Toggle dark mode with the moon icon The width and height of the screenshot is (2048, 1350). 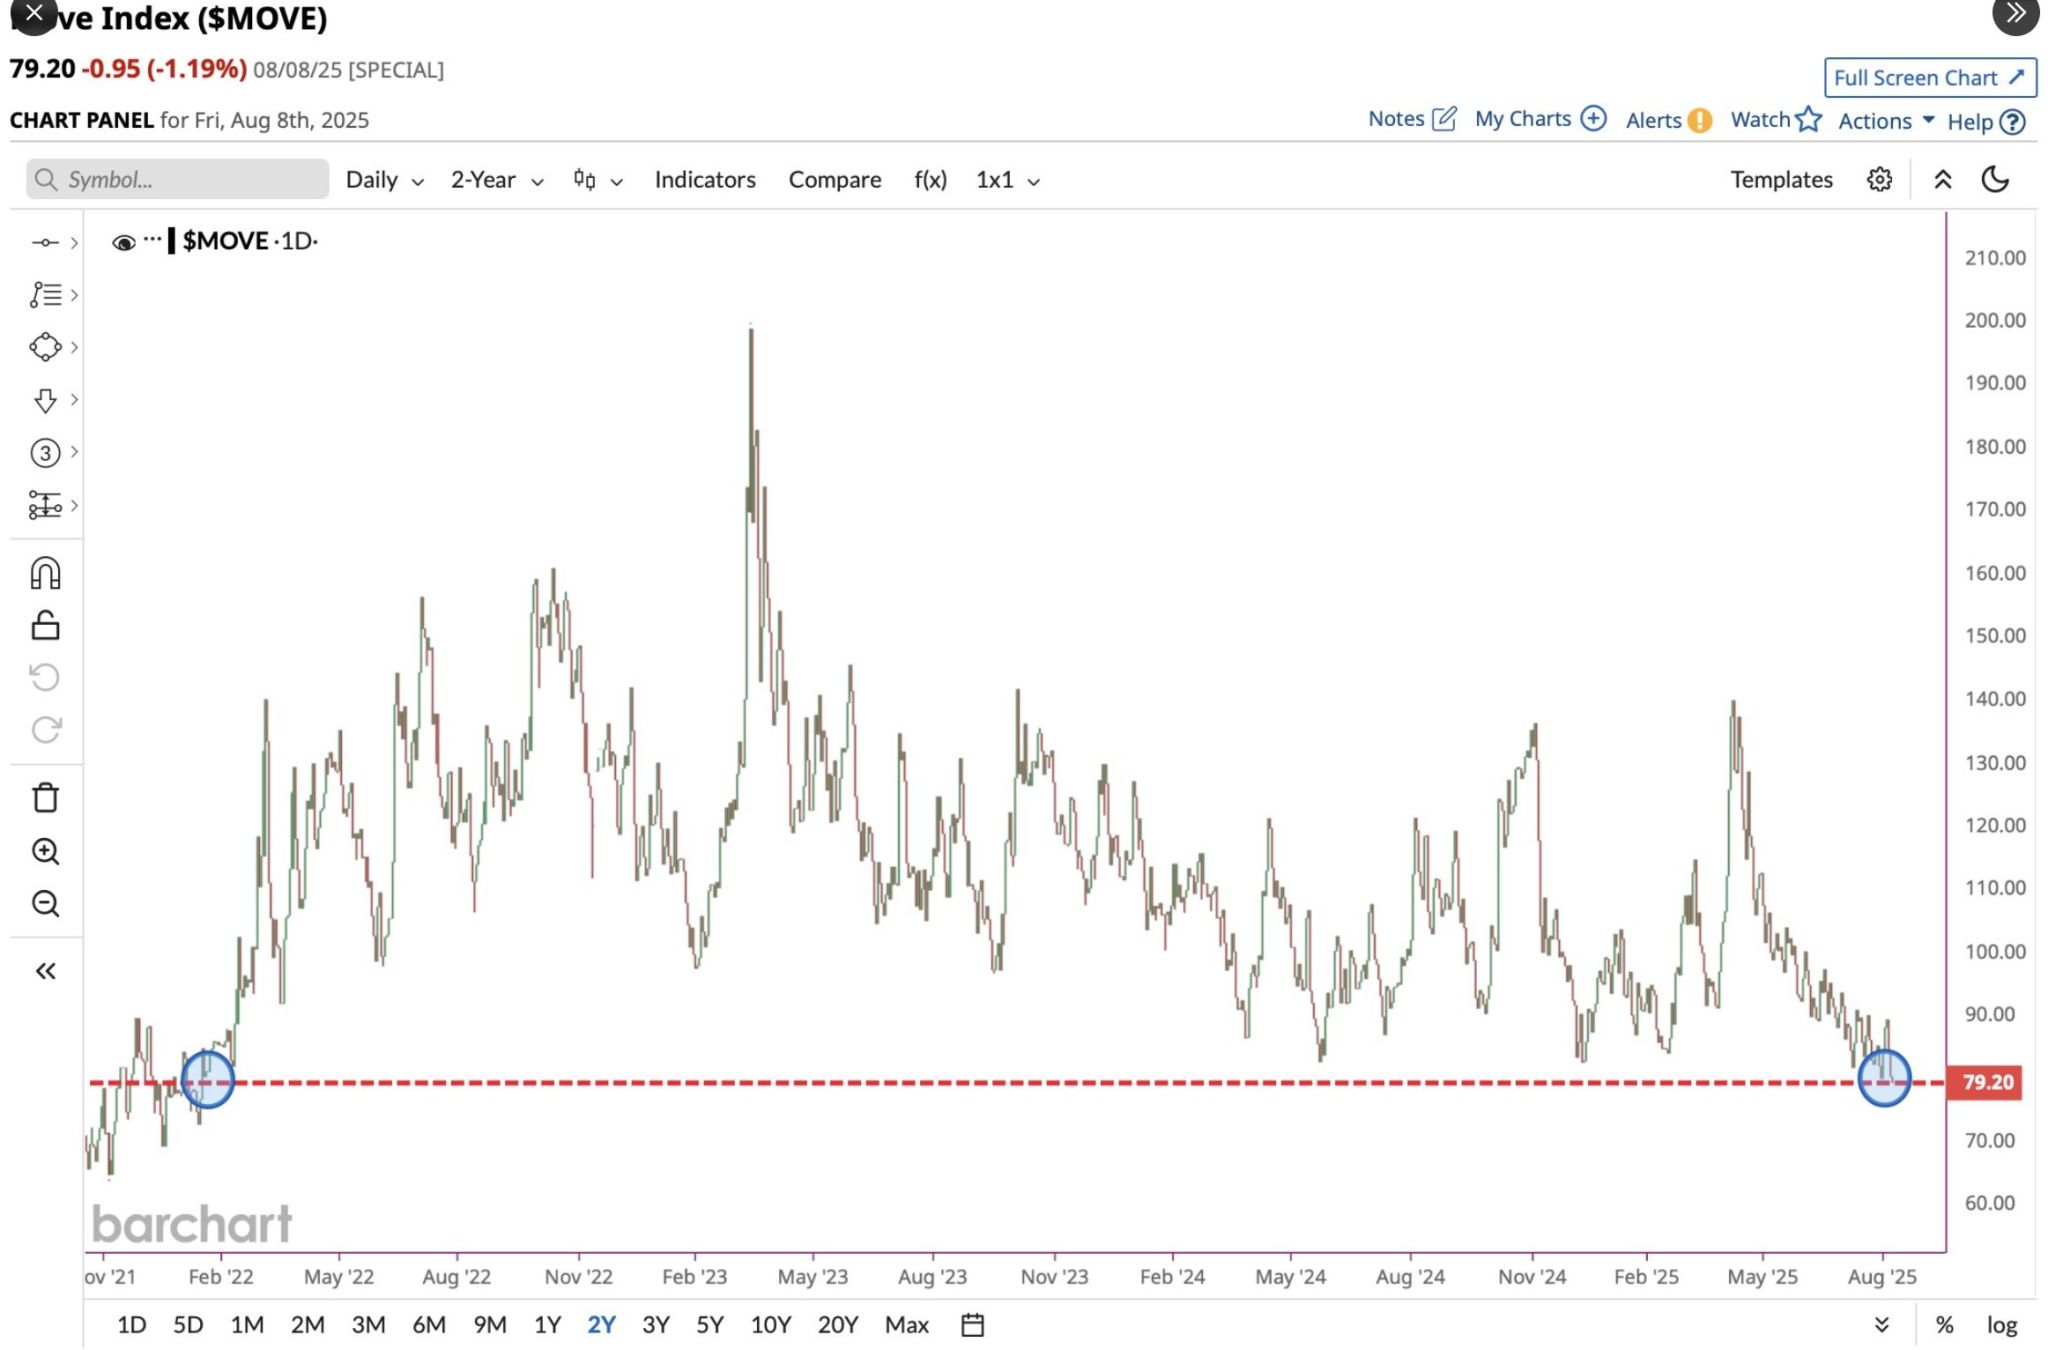coord(1993,180)
